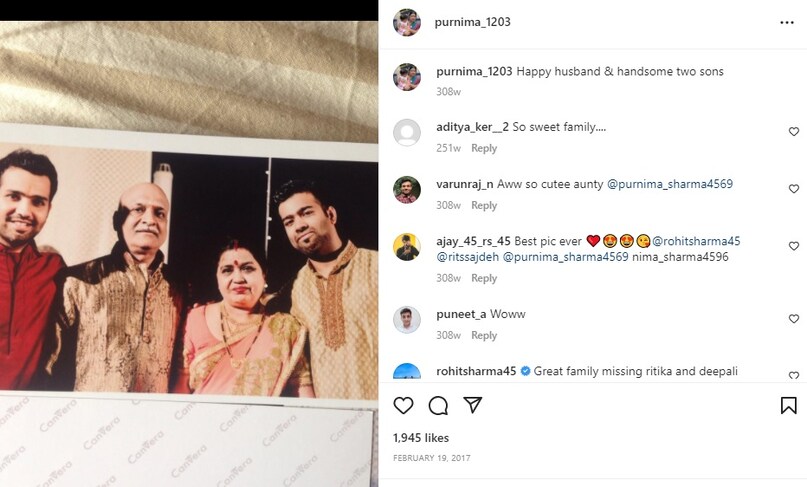Like puneet_a's Woww comment
807x487 pixels.
[794, 319]
